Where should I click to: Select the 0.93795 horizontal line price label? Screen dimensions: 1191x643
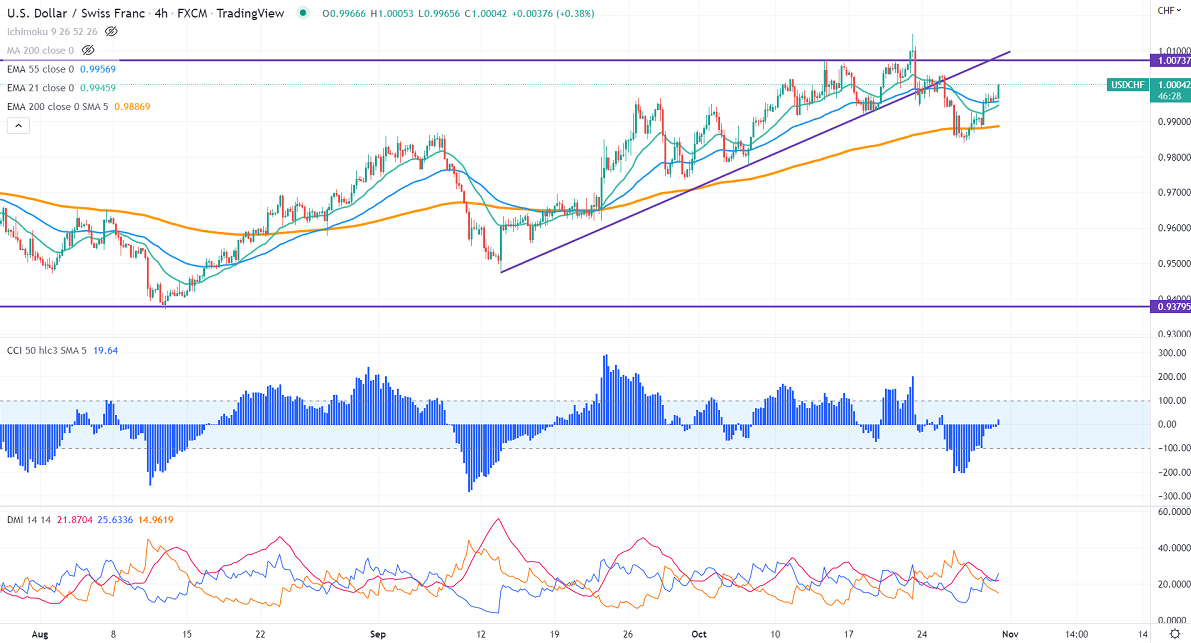tap(1171, 307)
